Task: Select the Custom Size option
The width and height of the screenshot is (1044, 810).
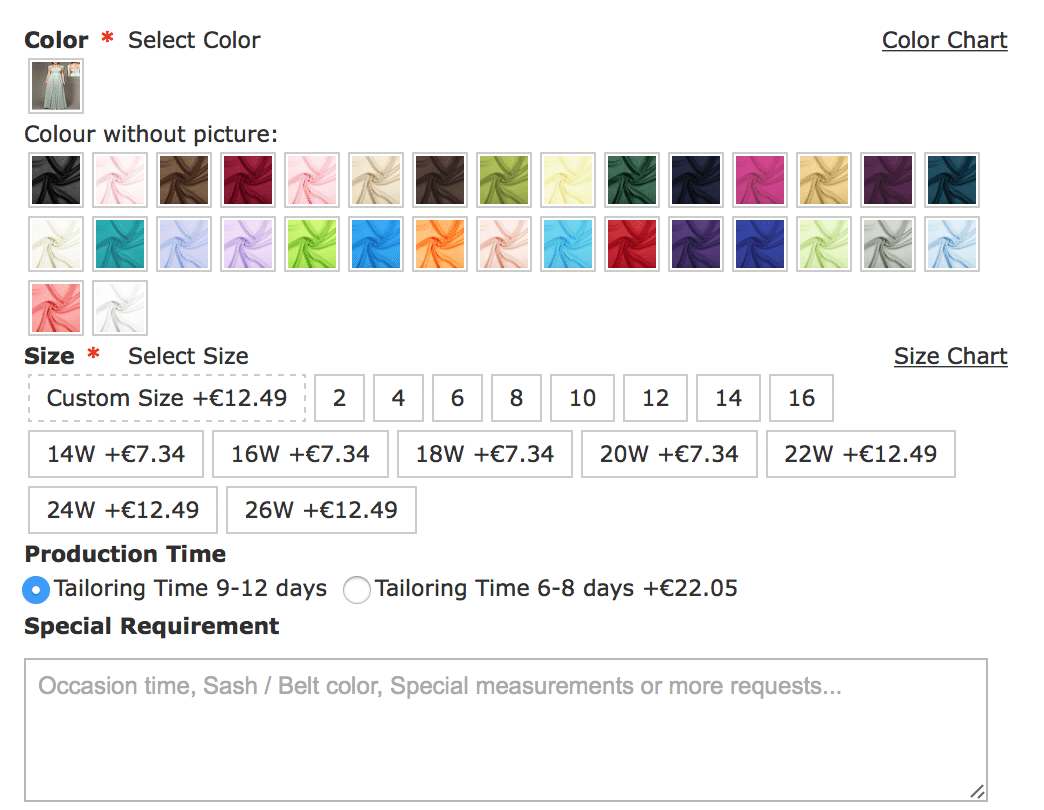Action: tap(167, 398)
